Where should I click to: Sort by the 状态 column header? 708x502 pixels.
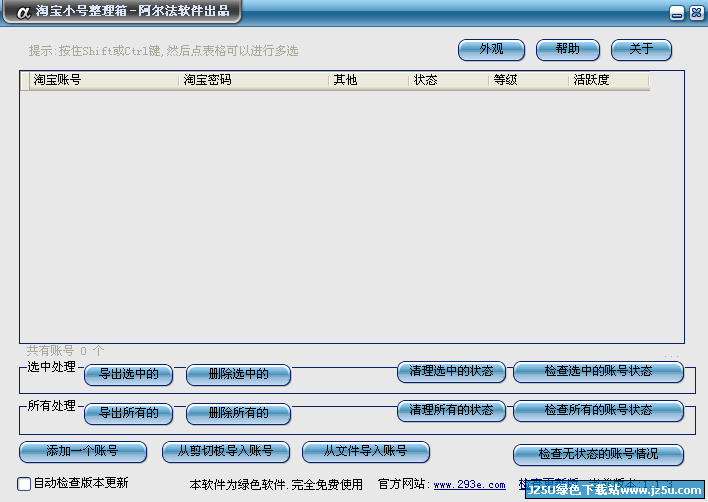[449, 80]
